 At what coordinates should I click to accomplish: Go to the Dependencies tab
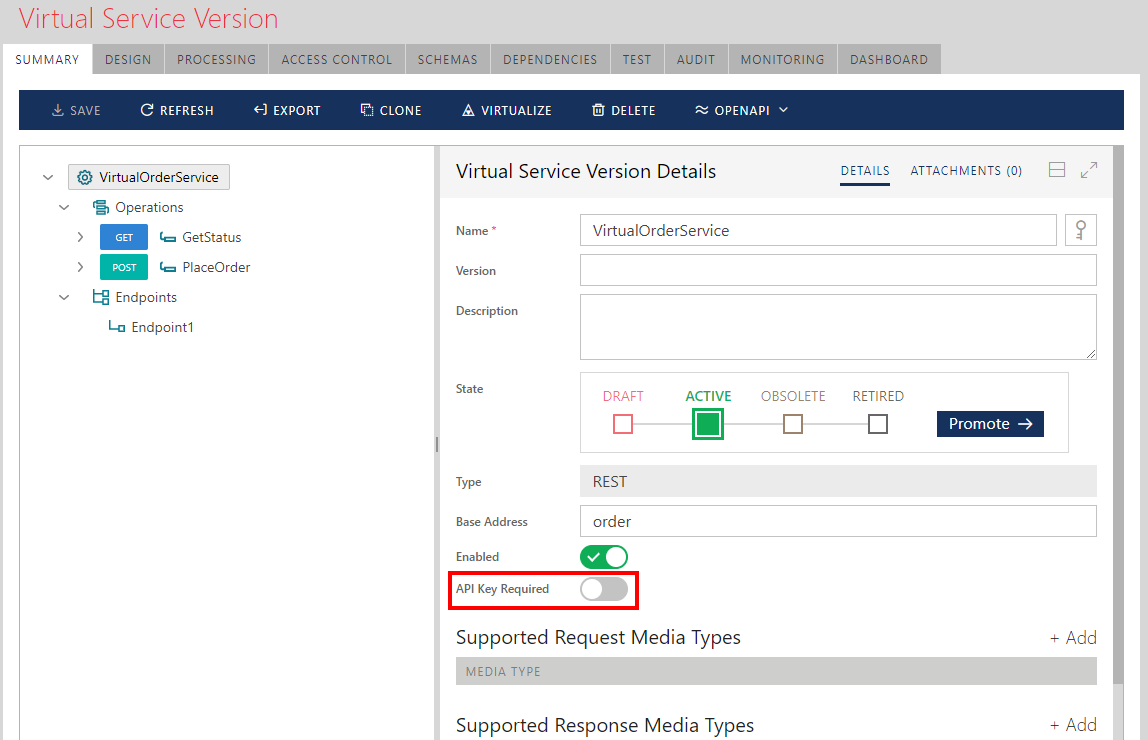(x=550, y=59)
